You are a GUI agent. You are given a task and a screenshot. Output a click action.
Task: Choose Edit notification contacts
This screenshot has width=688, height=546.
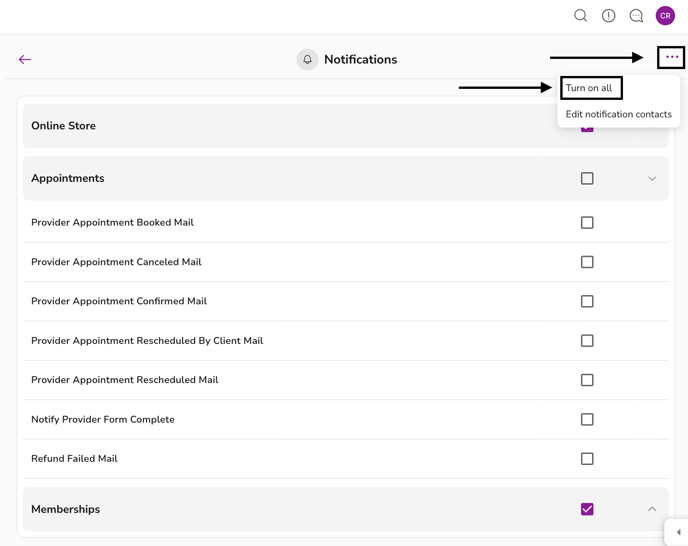618,114
